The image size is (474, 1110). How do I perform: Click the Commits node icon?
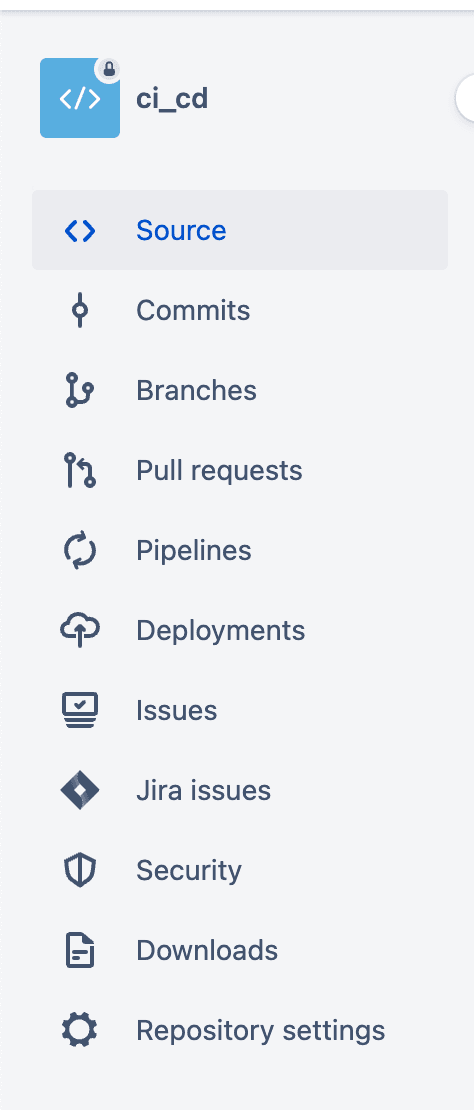80,310
